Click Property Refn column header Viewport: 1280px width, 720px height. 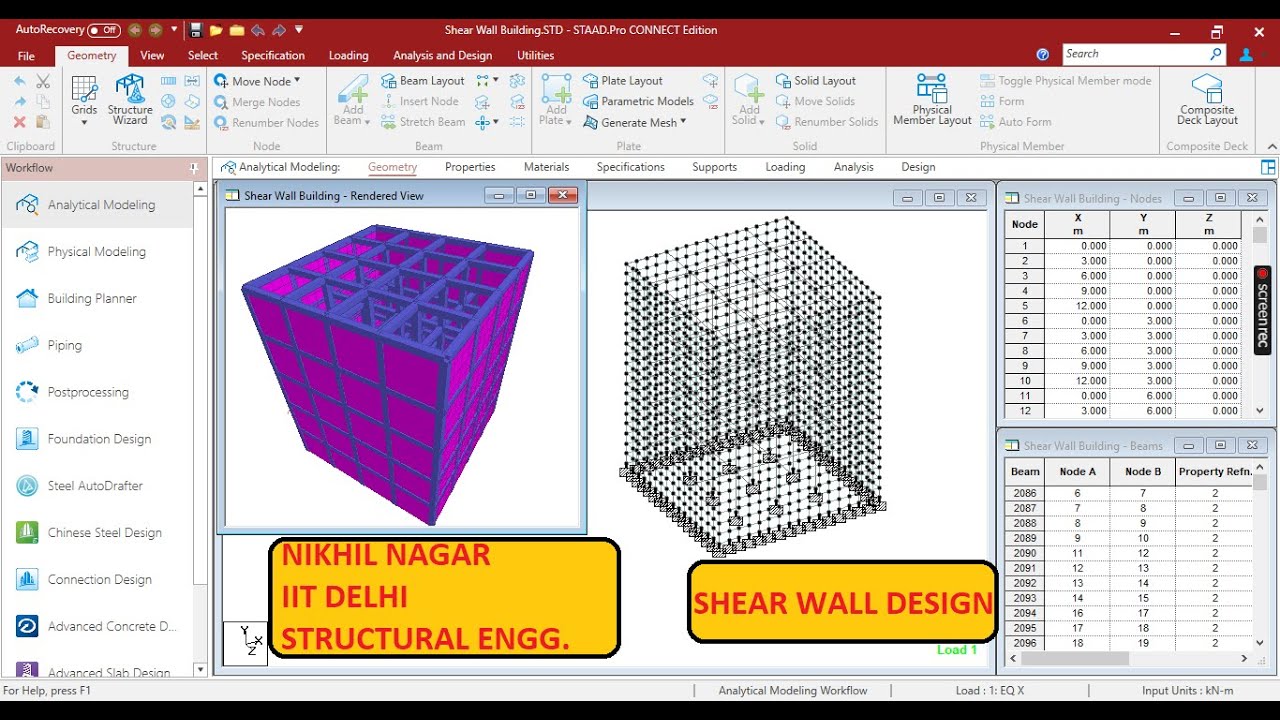(1214, 471)
